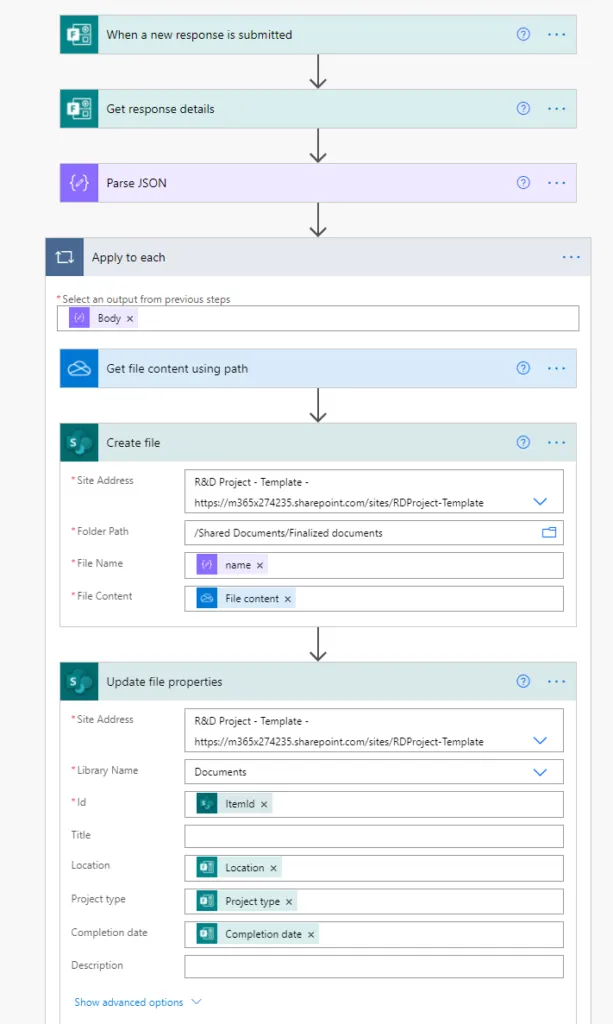Remove File content token from File Content
This screenshot has height=1024, width=613.
287,599
